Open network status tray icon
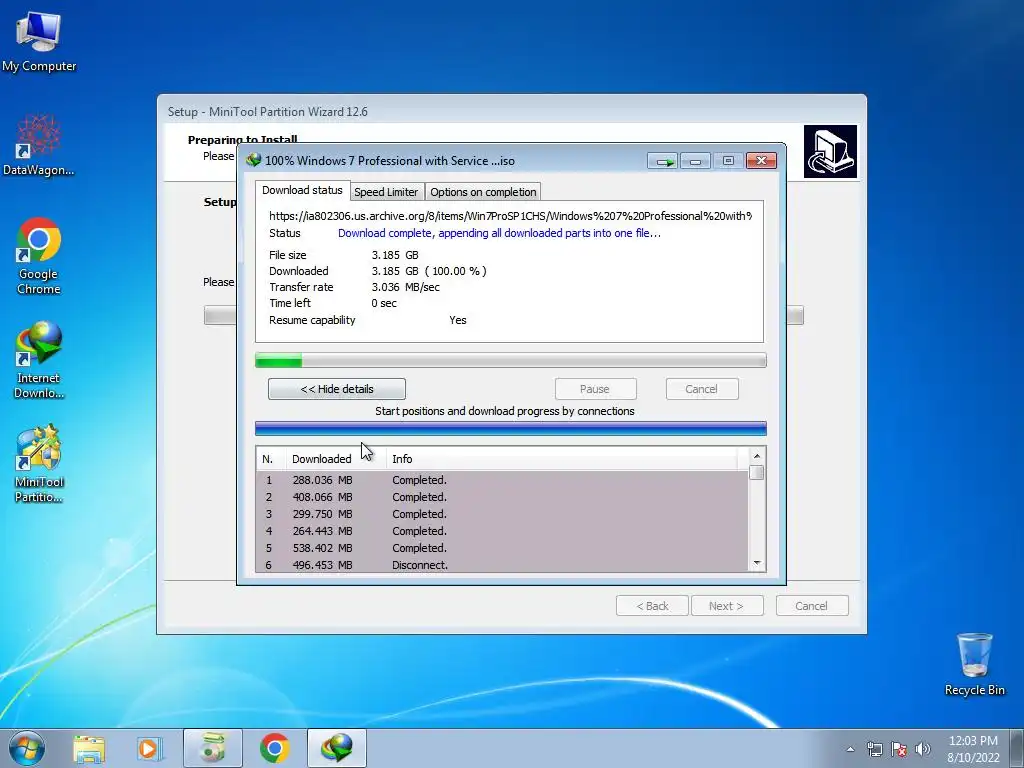The height and width of the screenshot is (768, 1024). click(x=874, y=749)
